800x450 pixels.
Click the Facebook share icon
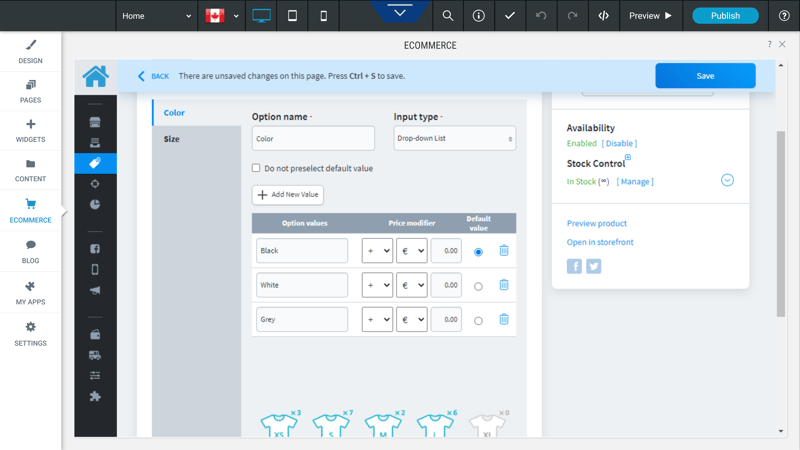tap(575, 266)
